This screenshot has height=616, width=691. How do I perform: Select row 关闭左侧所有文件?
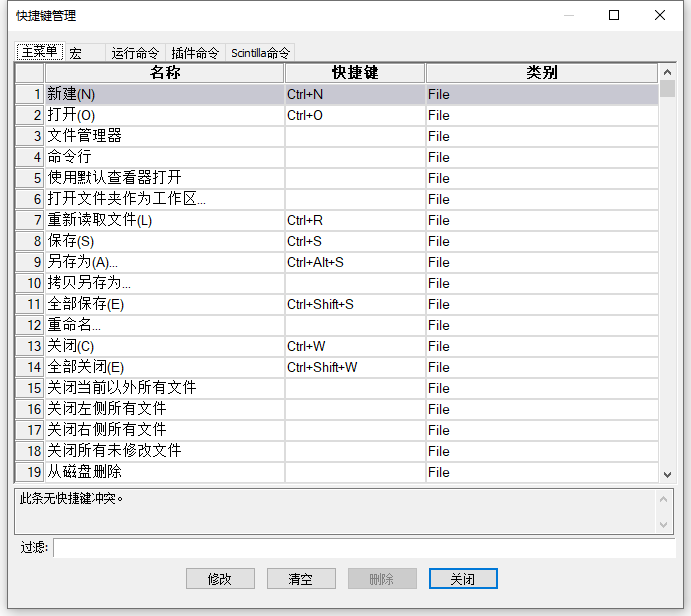[337, 409]
